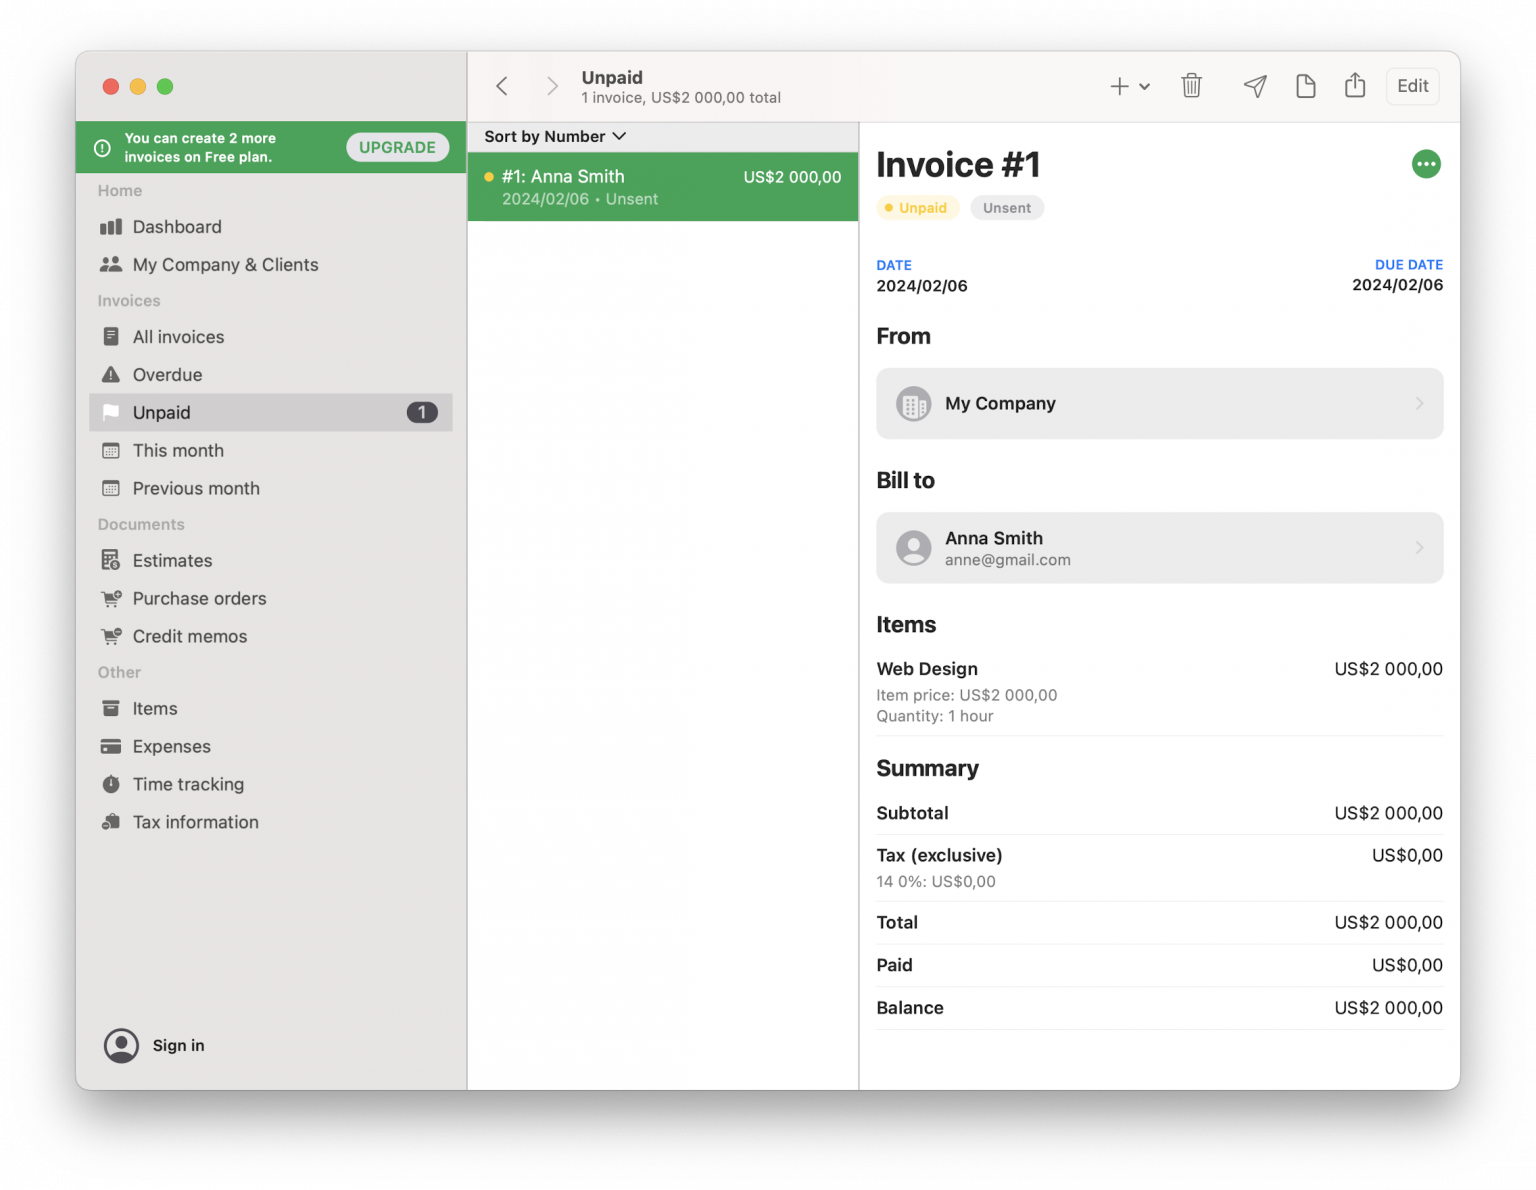Delete the invoice using the trash icon
Image resolution: width=1536 pixels, height=1190 pixels.
1190,86
